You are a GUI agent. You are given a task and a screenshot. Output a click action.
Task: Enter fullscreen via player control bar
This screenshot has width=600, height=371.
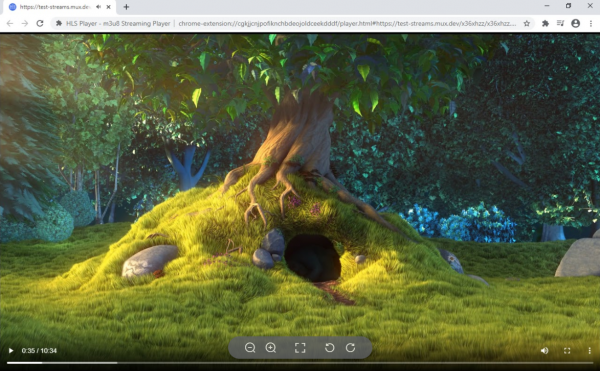pos(567,350)
